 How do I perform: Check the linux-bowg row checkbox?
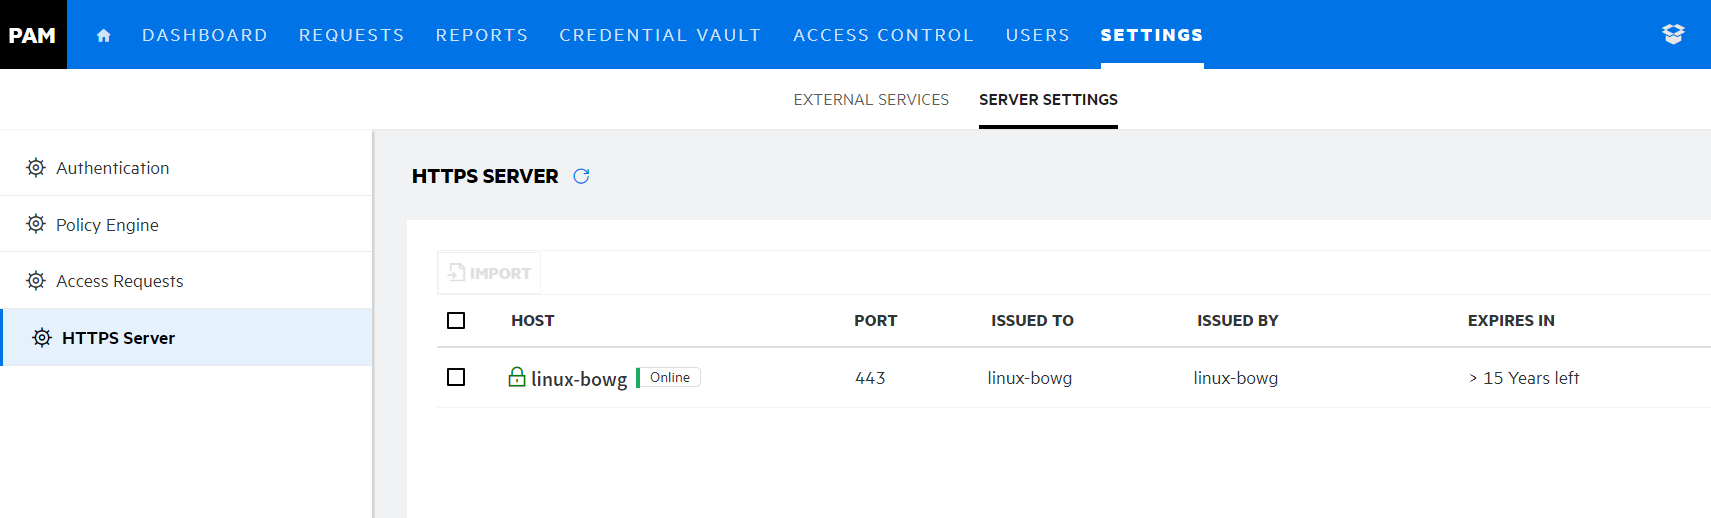pos(456,377)
